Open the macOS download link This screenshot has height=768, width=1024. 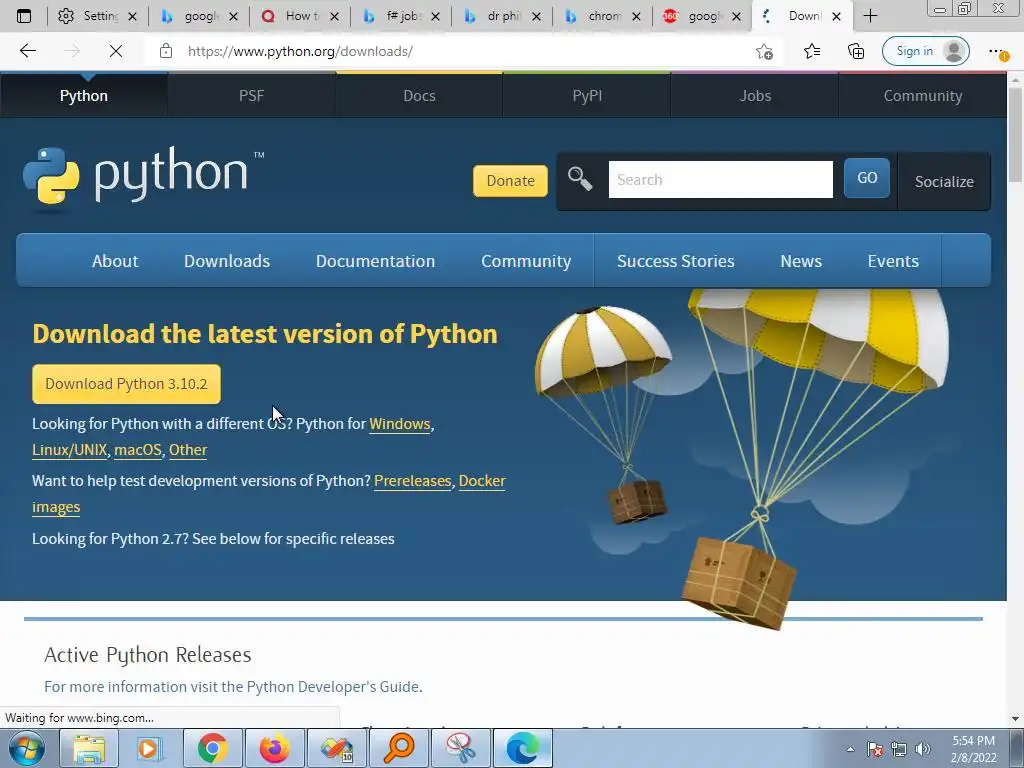click(x=138, y=450)
